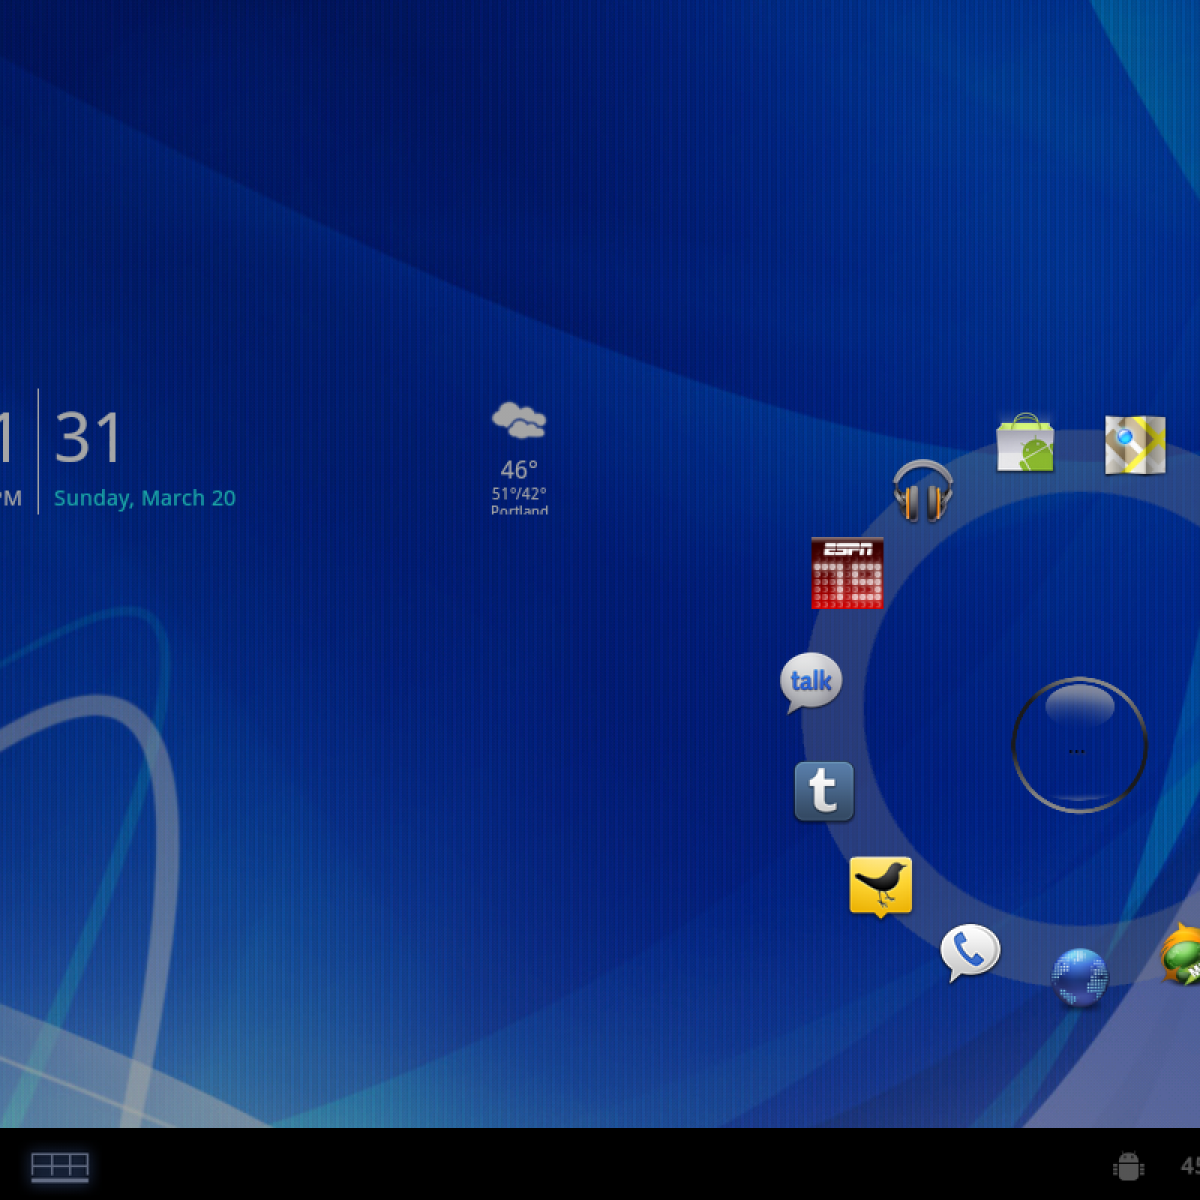Open recent apps from system bar
This screenshot has height=1200, width=1200.
[x=60, y=1166]
